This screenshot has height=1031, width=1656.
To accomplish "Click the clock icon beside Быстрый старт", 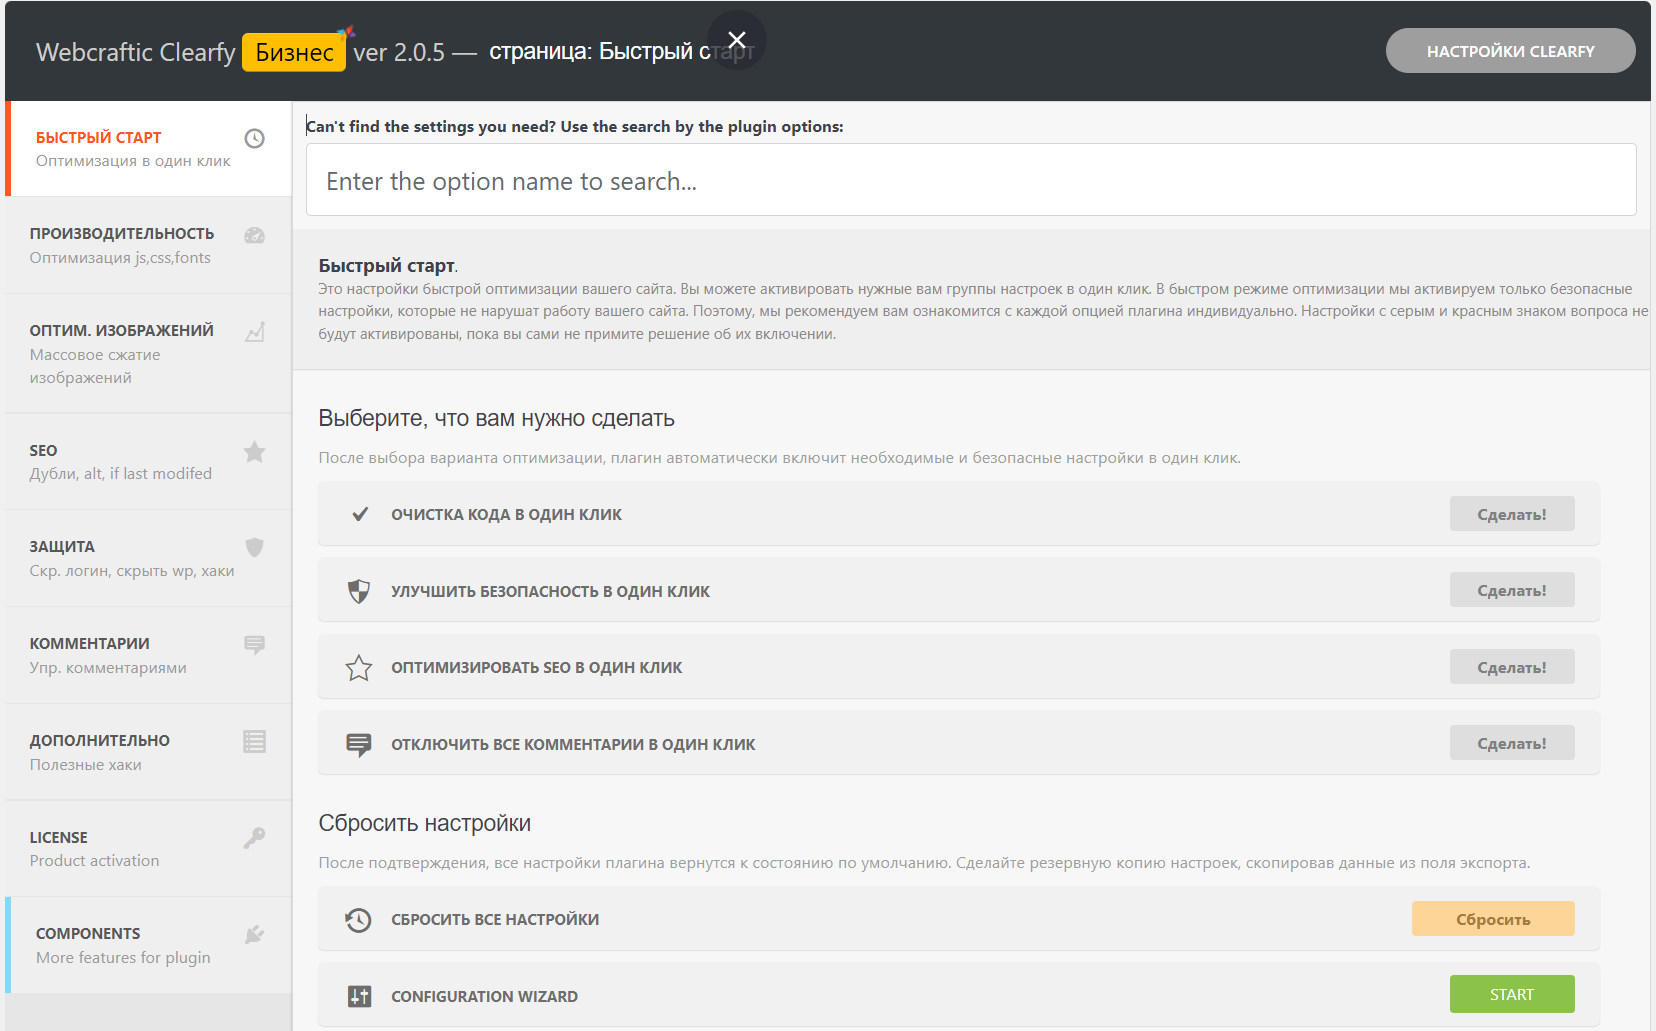I will 255,138.
